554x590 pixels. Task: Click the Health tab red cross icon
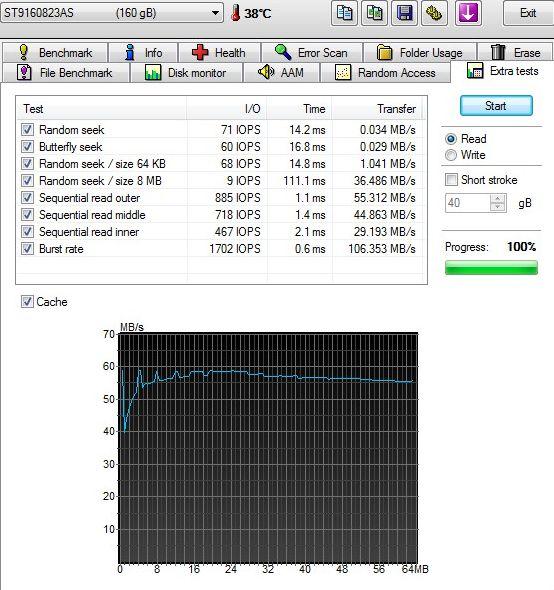(x=200, y=52)
